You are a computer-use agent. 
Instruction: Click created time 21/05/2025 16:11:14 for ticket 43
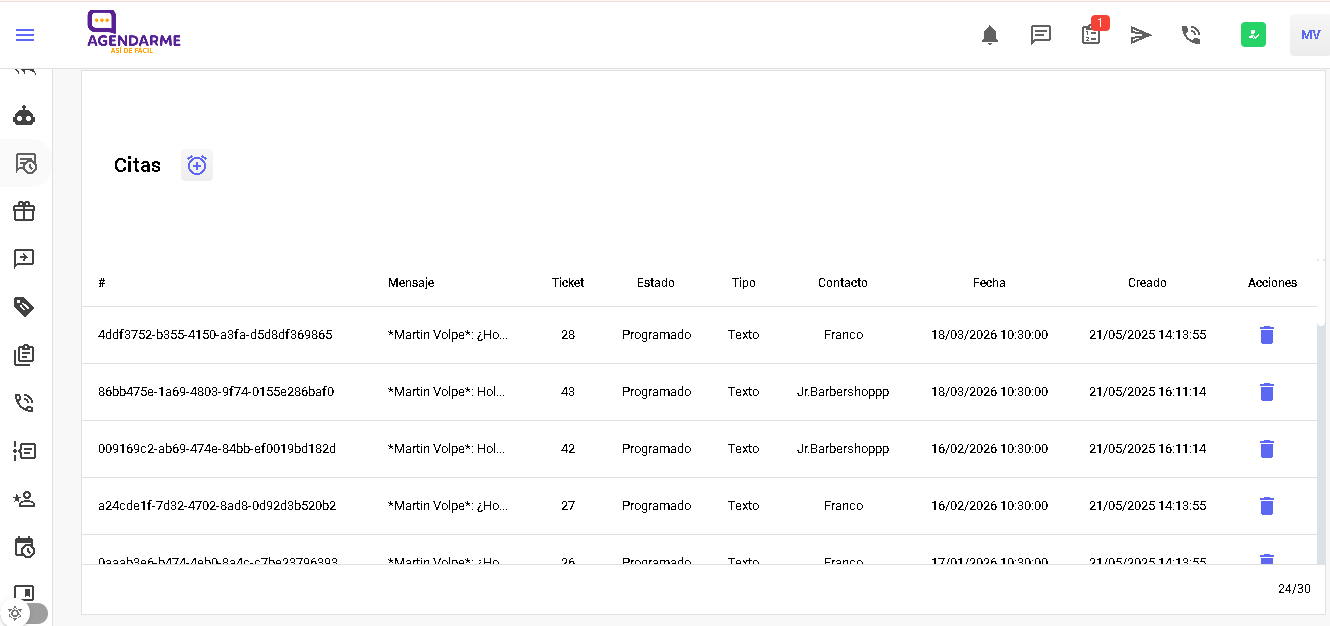pyautogui.click(x=1147, y=392)
